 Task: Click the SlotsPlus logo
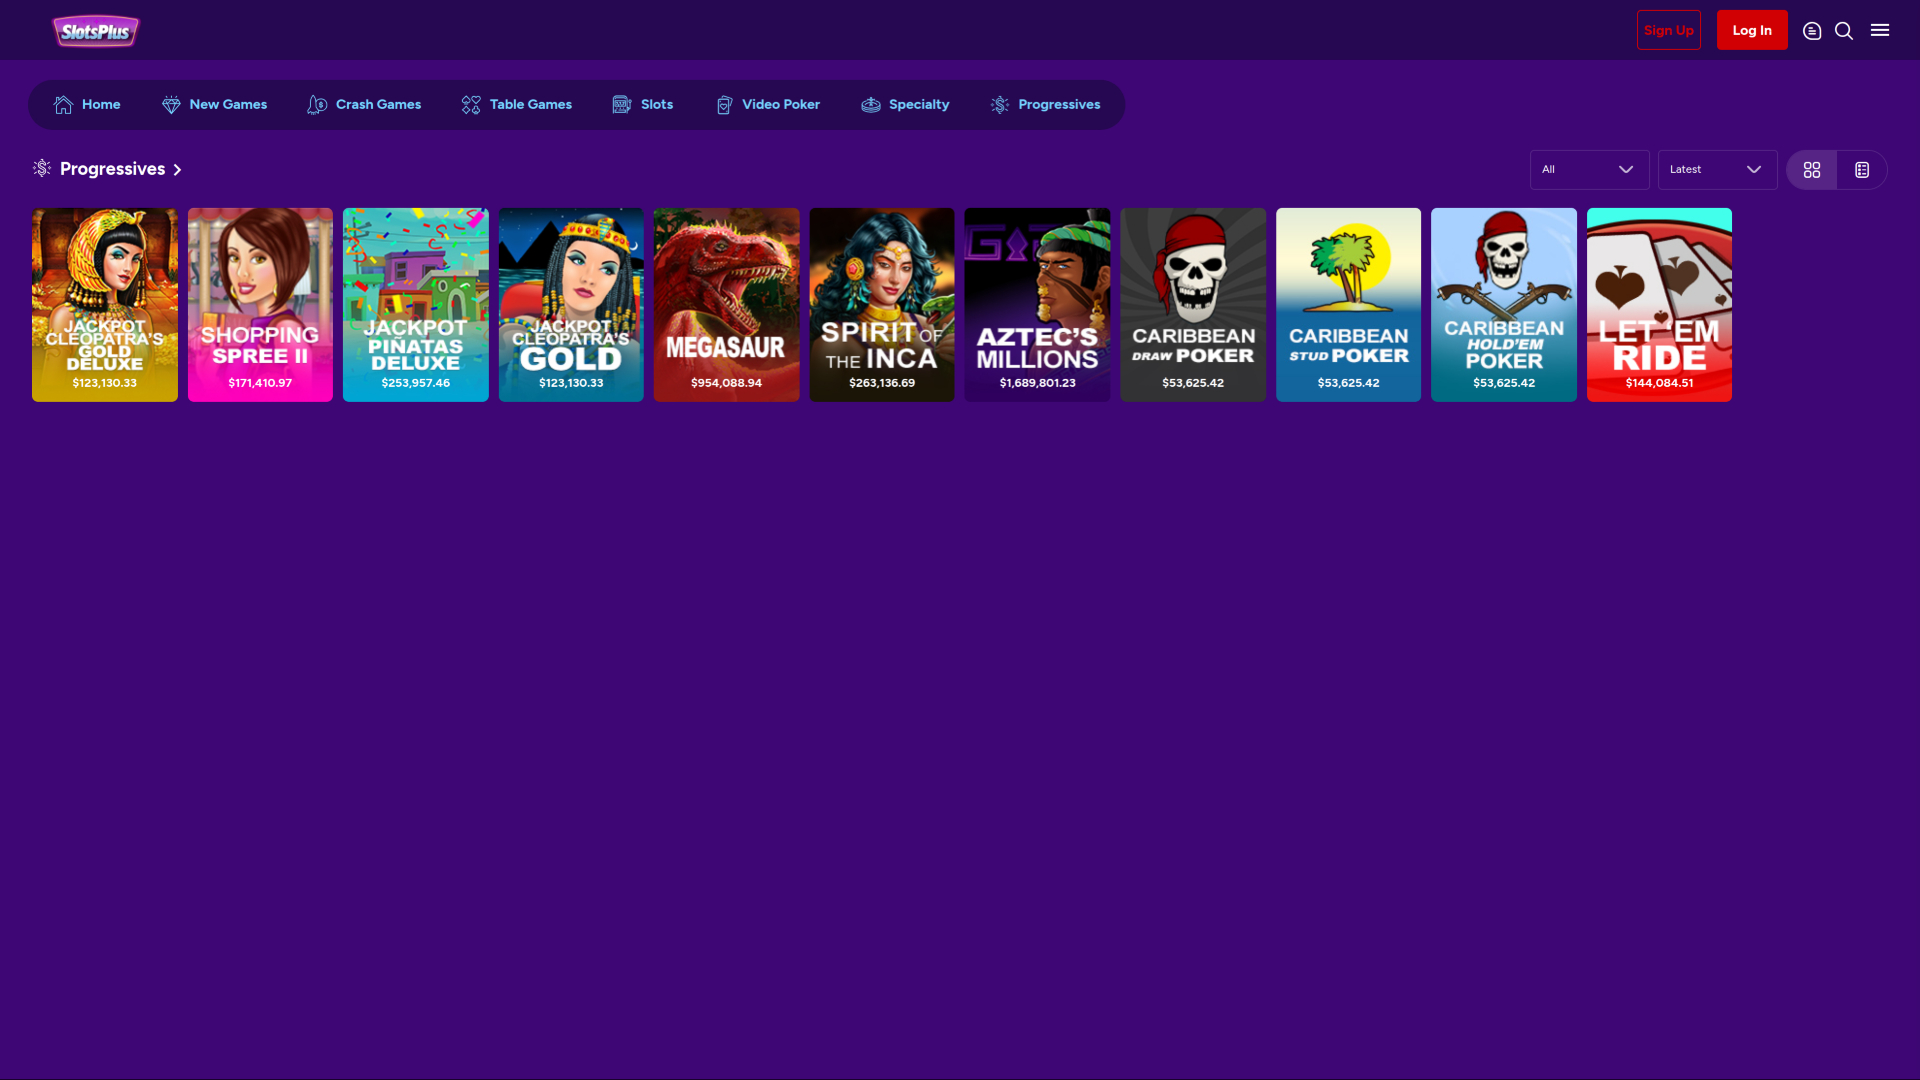(95, 30)
